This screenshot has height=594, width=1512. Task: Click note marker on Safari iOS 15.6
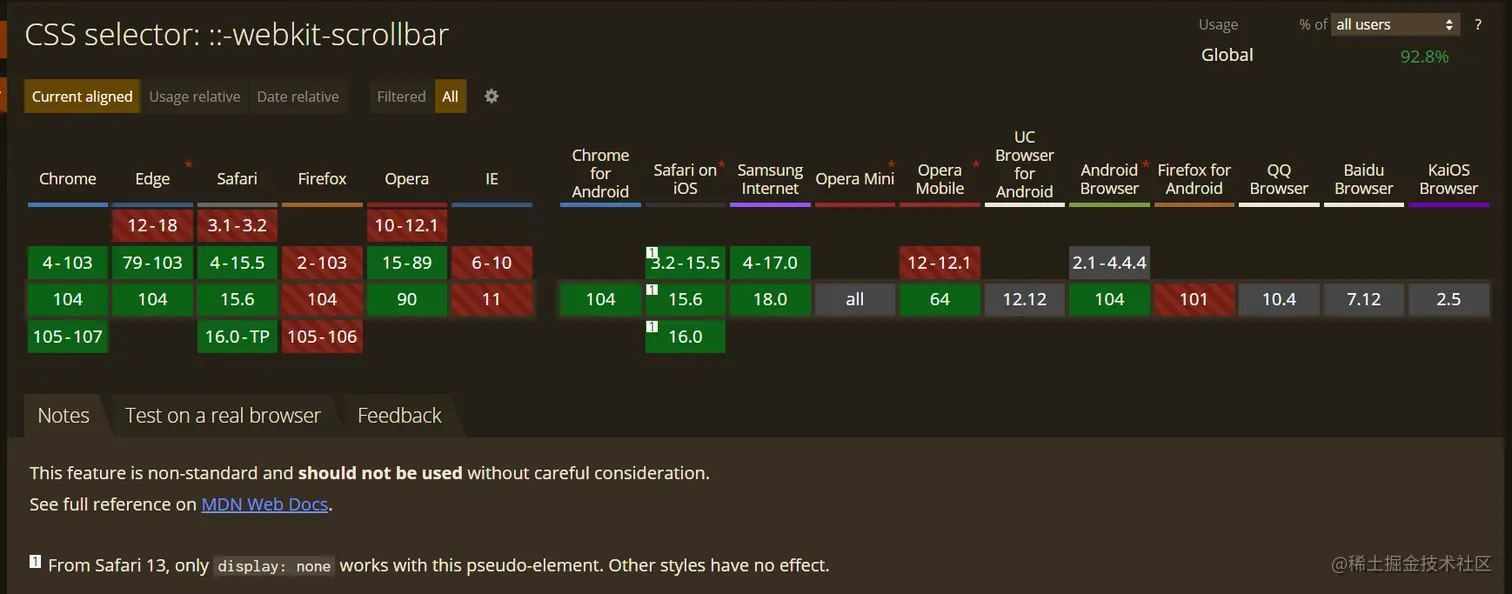point(651,290)
